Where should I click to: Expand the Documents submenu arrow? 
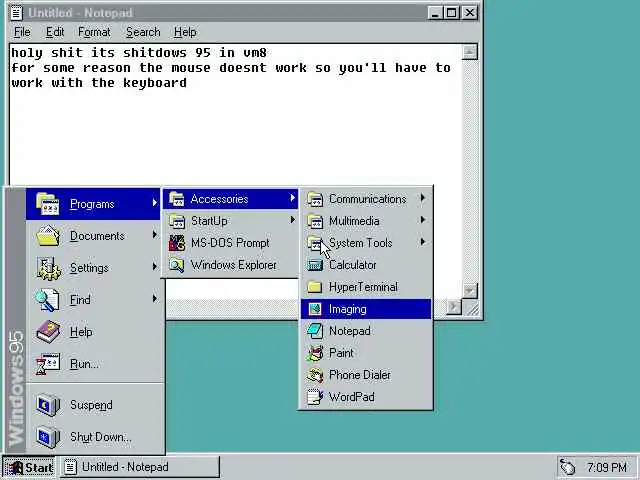tap(155, 234)
